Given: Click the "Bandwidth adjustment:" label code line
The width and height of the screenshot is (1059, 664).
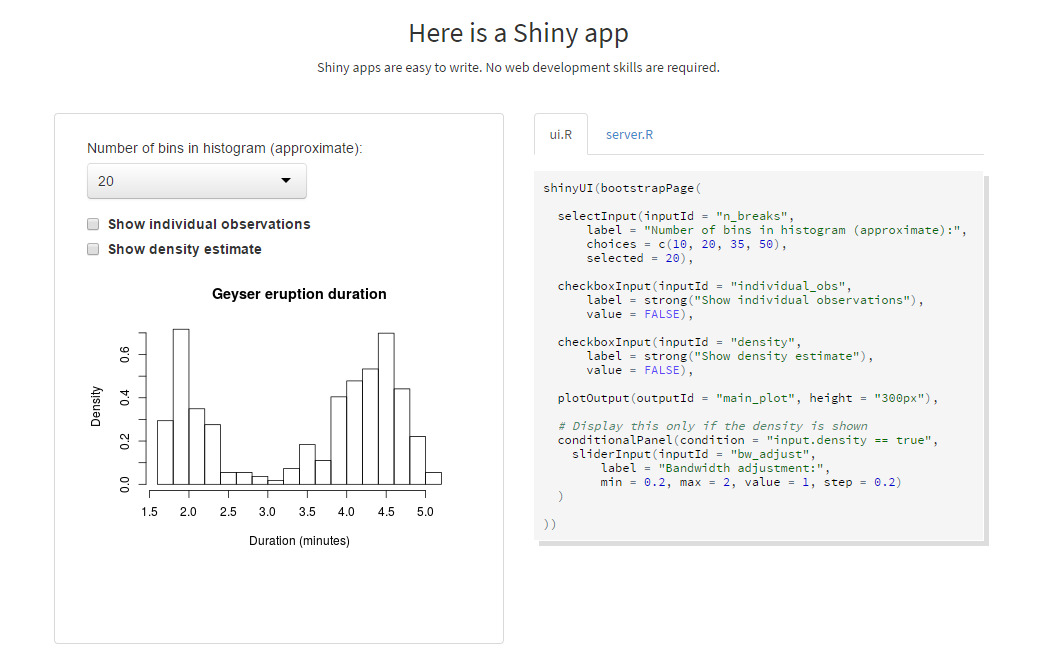Looking at the screenshot, I should pos(715,468).
